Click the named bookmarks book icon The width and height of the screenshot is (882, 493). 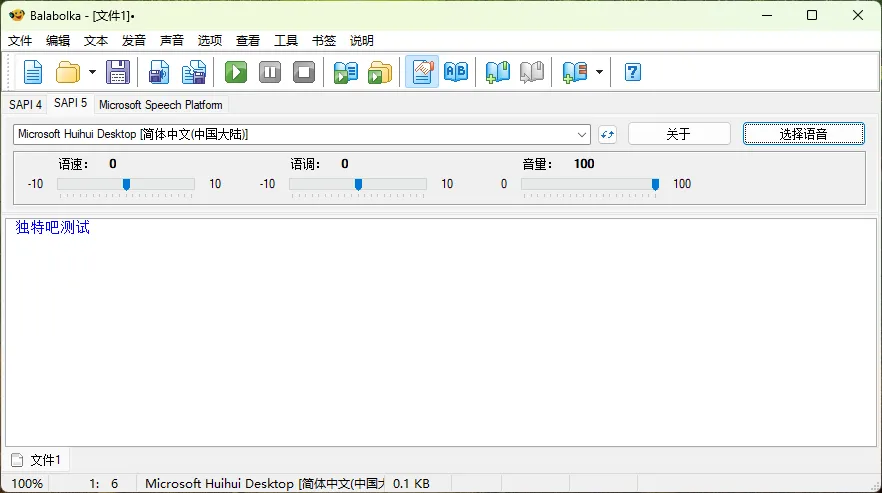[x=574, y=72]
